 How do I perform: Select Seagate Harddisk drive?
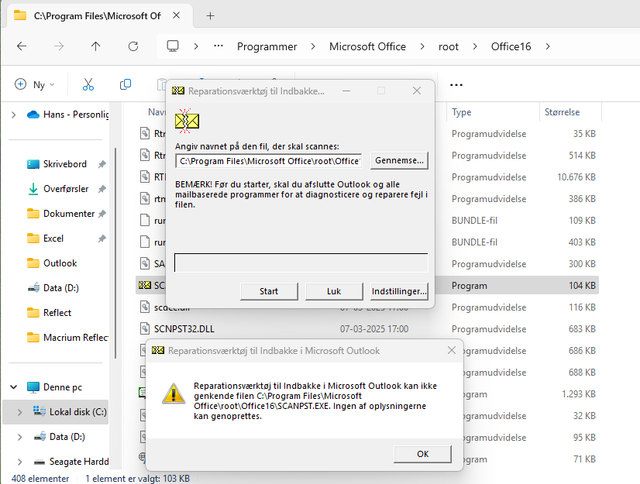(71, 462)
